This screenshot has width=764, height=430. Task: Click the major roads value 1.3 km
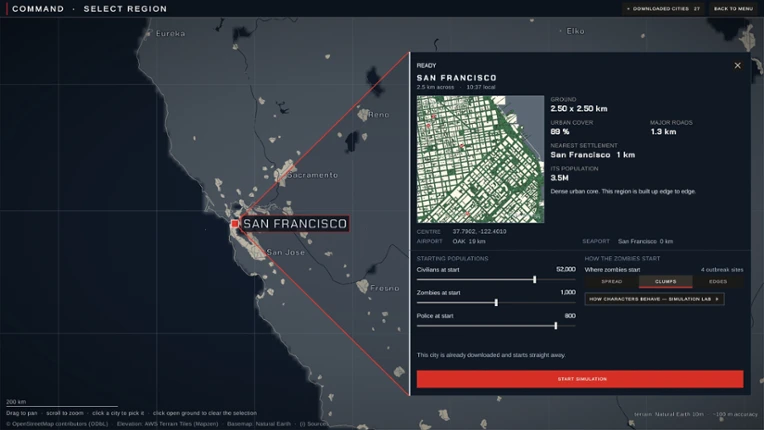[663, 131]
